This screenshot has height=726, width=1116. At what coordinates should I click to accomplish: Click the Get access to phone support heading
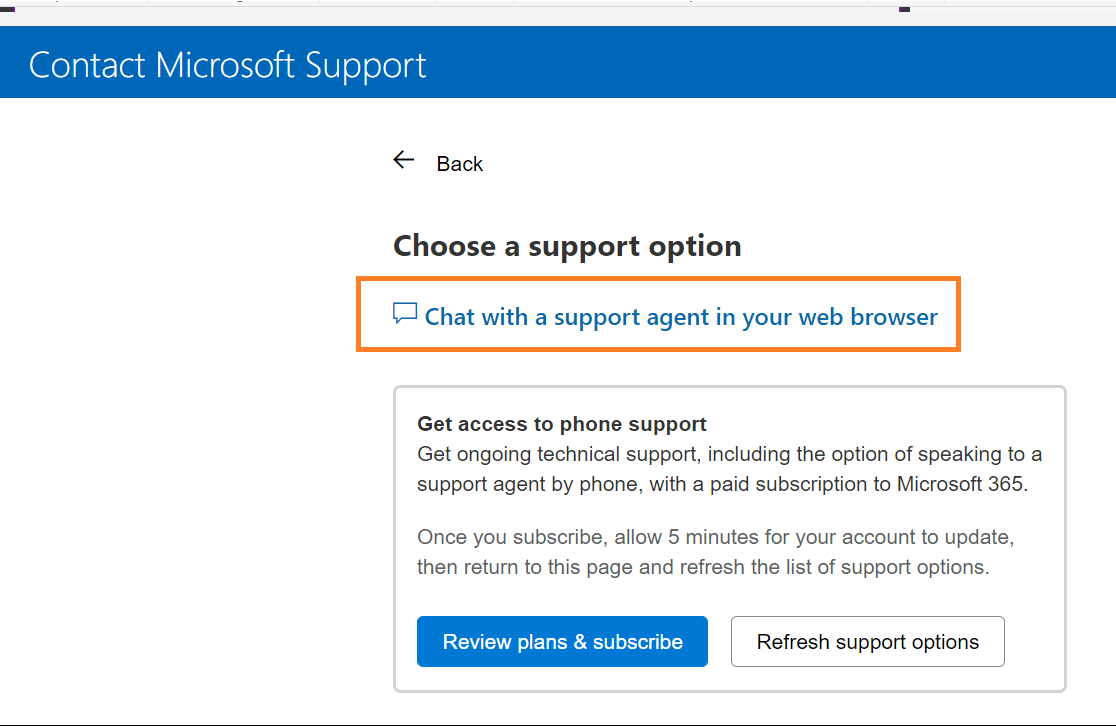(x=562, y=424)
